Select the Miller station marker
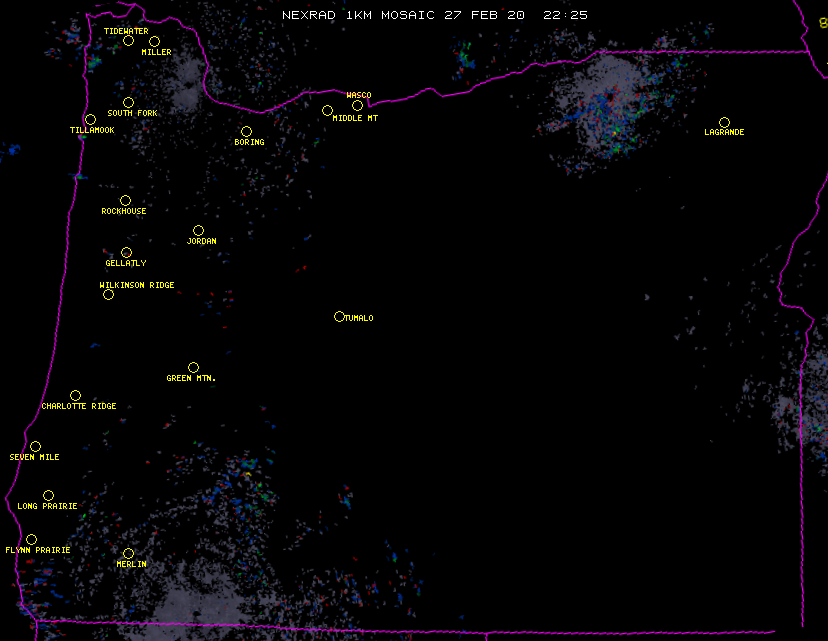Screen dimensions: 828x641 pyautogui.click(x=154, y=41)
